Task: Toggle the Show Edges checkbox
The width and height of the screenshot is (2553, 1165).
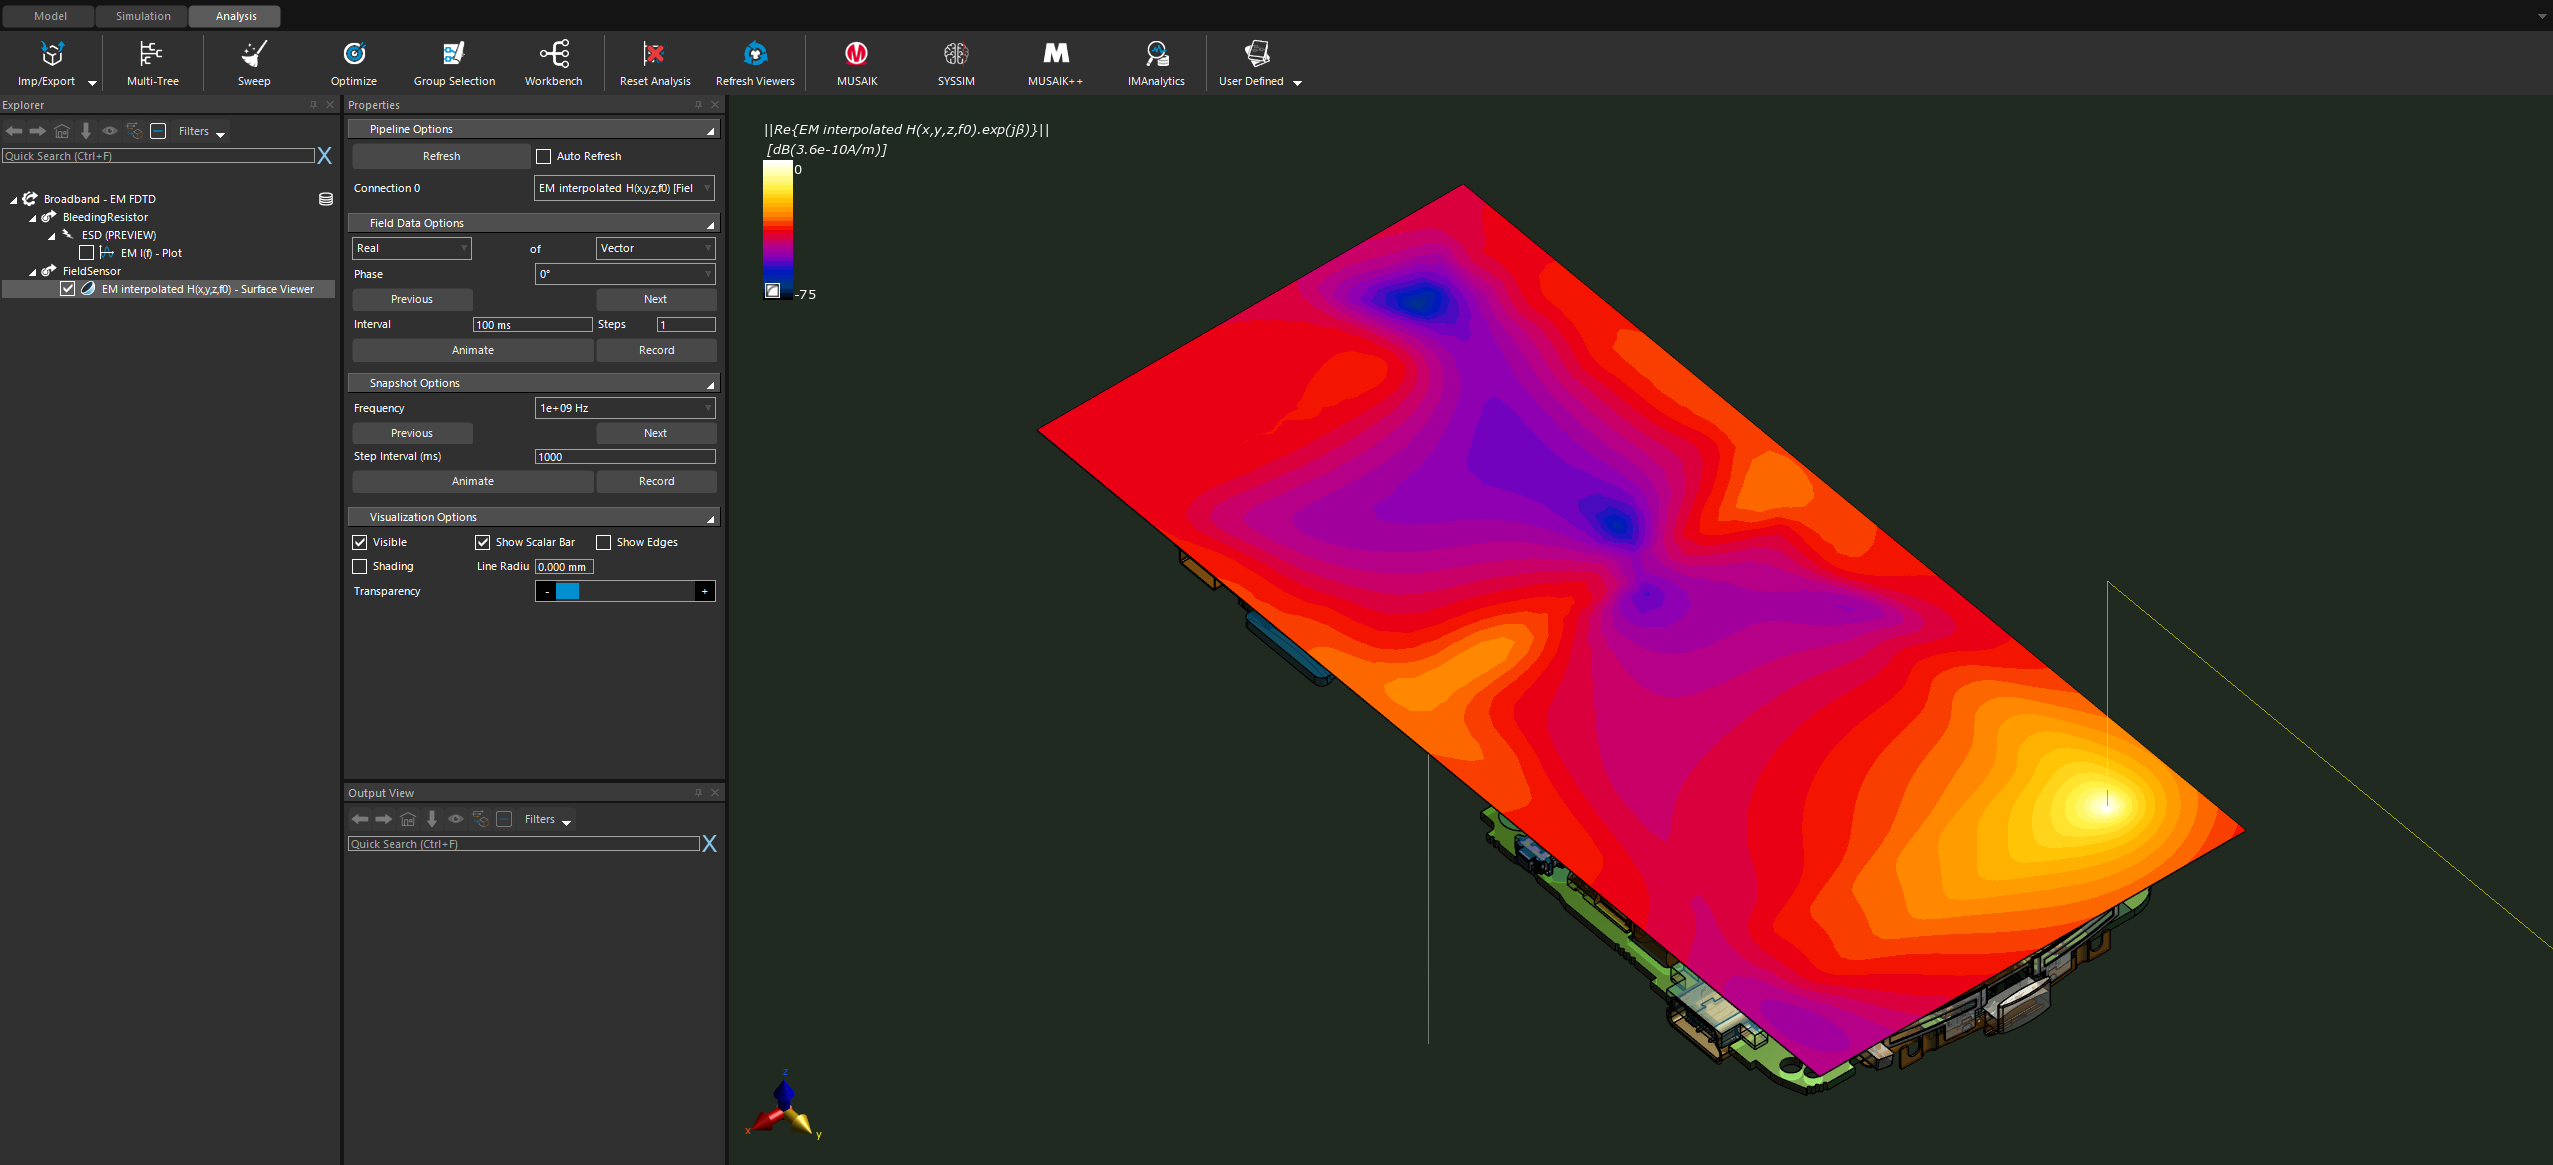Action: point(604,543)
